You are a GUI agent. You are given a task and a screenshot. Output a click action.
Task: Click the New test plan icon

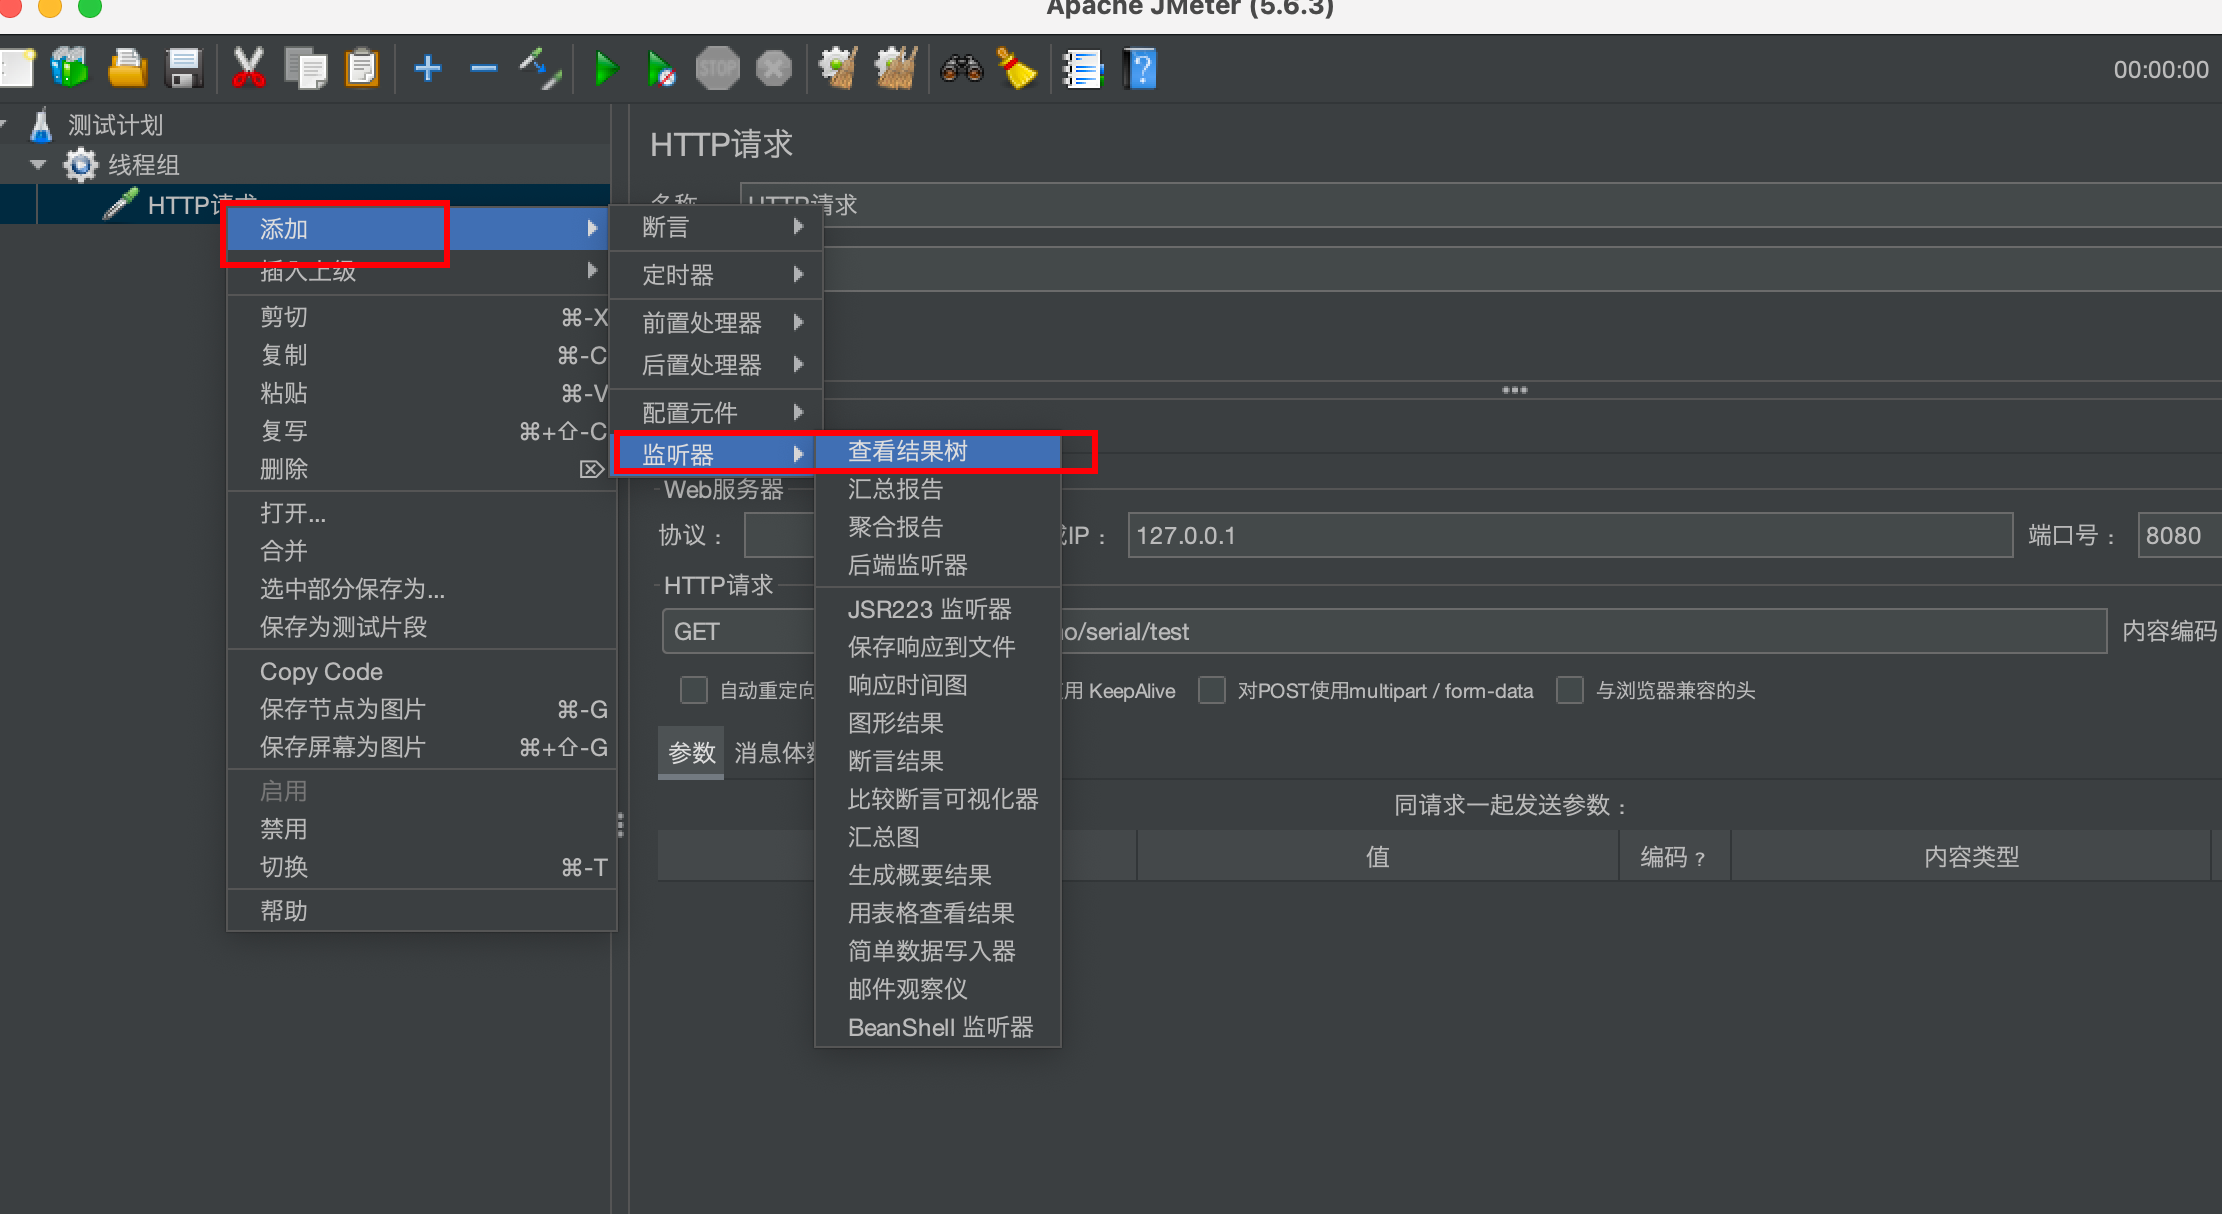coord(17,69)
